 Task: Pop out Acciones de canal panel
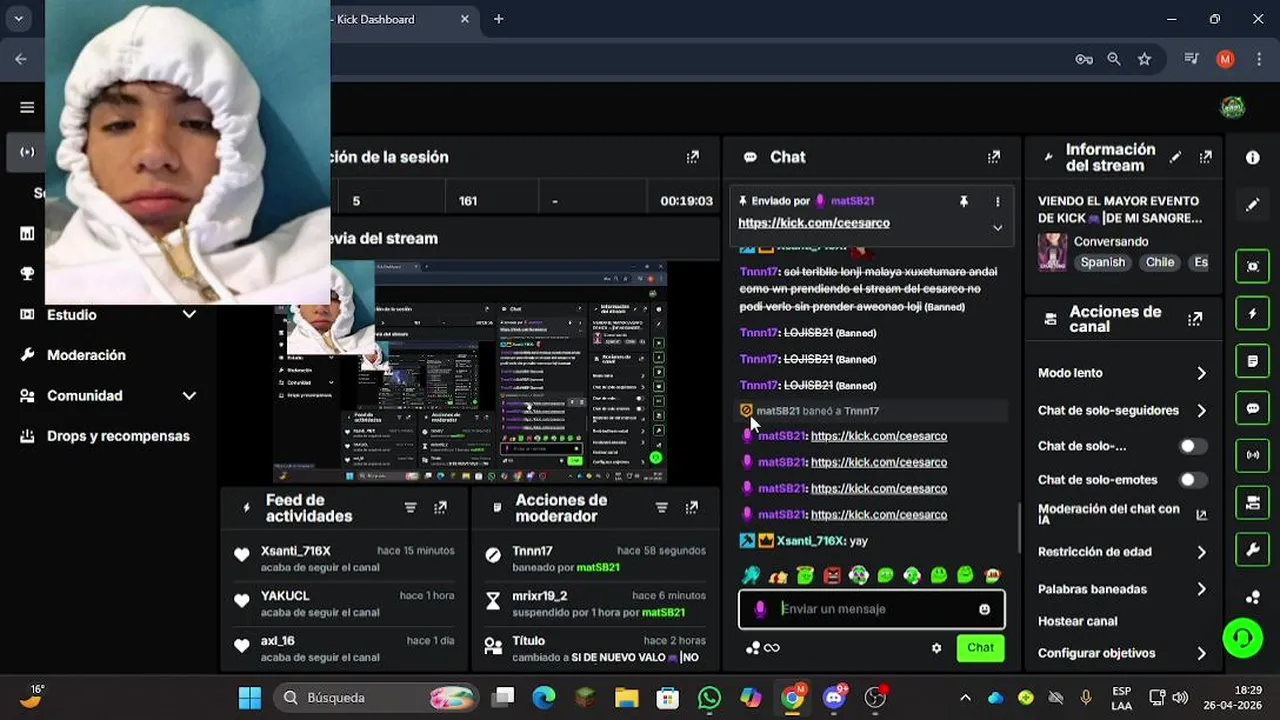point(1195,319)
